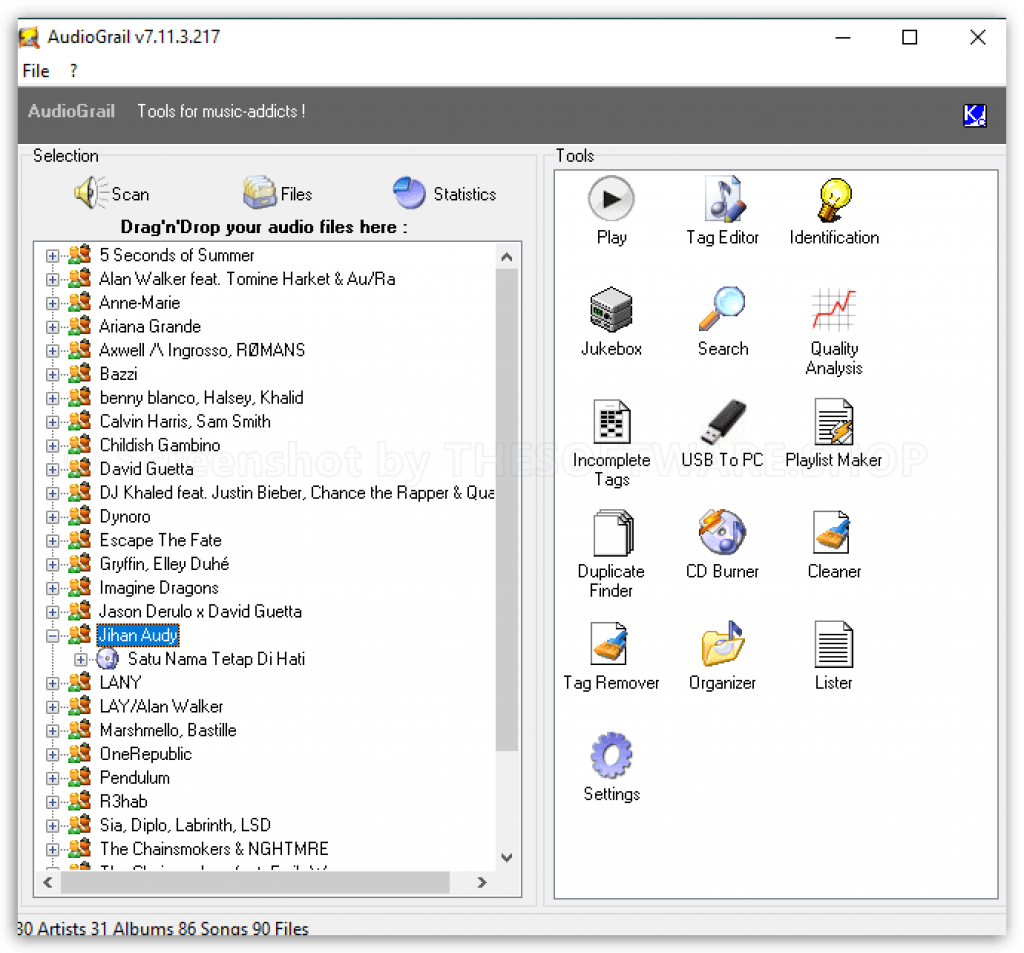This screenshot has width=1024, height=953.
Task: Open the question mark help menu
Action: 73,71
